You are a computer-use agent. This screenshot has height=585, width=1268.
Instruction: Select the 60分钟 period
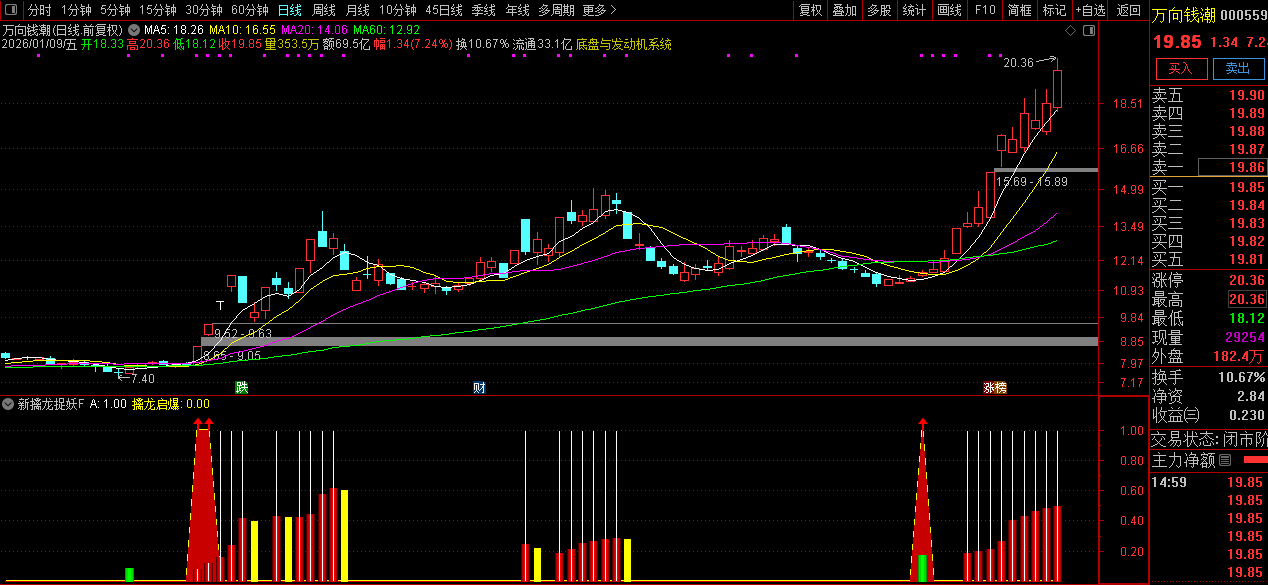[x=250, y=10]
